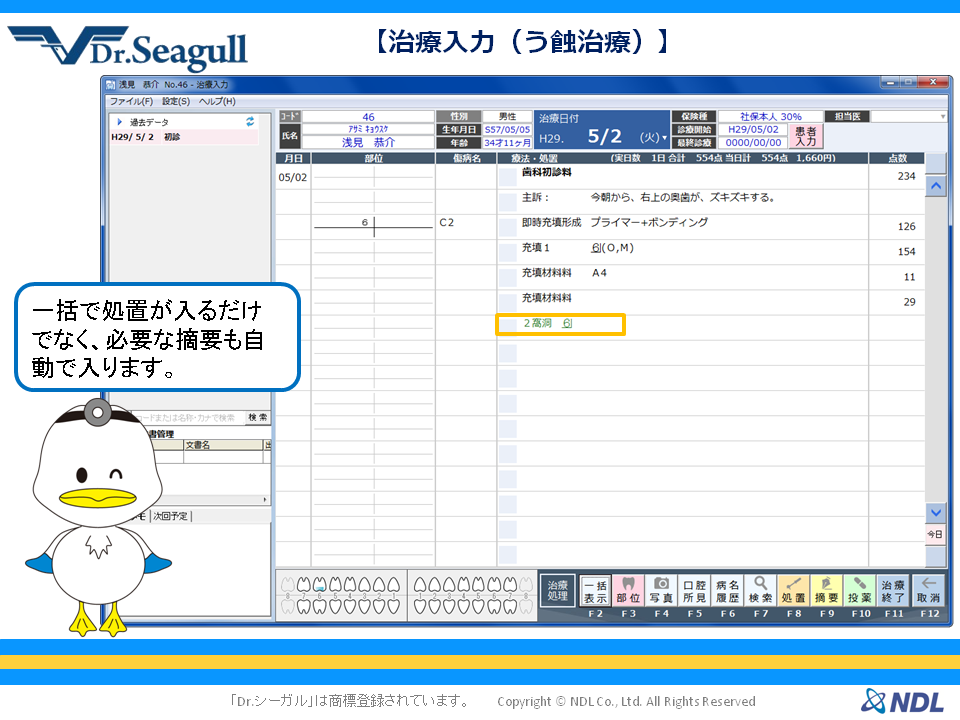Open the 部位 tooth position tool (F3)
The width and height of the screenshot is (960, 720).
(628, 590)
